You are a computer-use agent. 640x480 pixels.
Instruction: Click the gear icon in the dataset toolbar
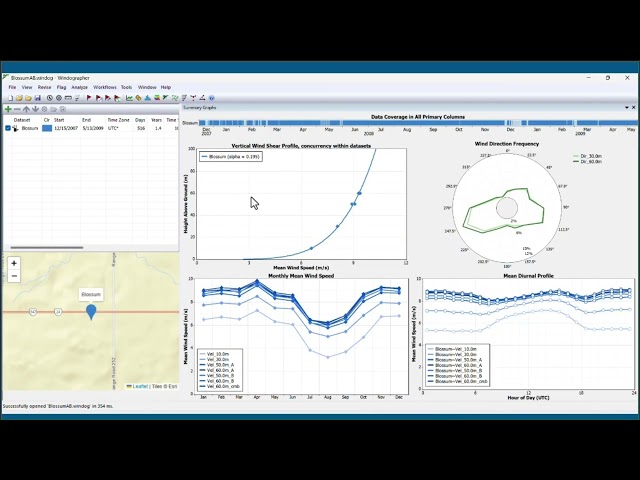44,109
